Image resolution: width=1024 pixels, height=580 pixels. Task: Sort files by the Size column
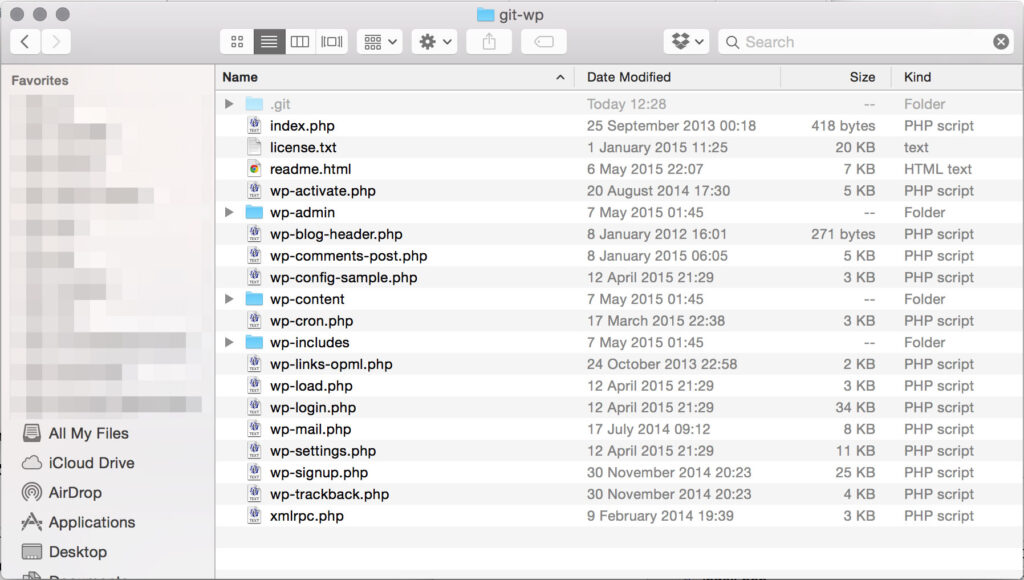tap(836, 77)
